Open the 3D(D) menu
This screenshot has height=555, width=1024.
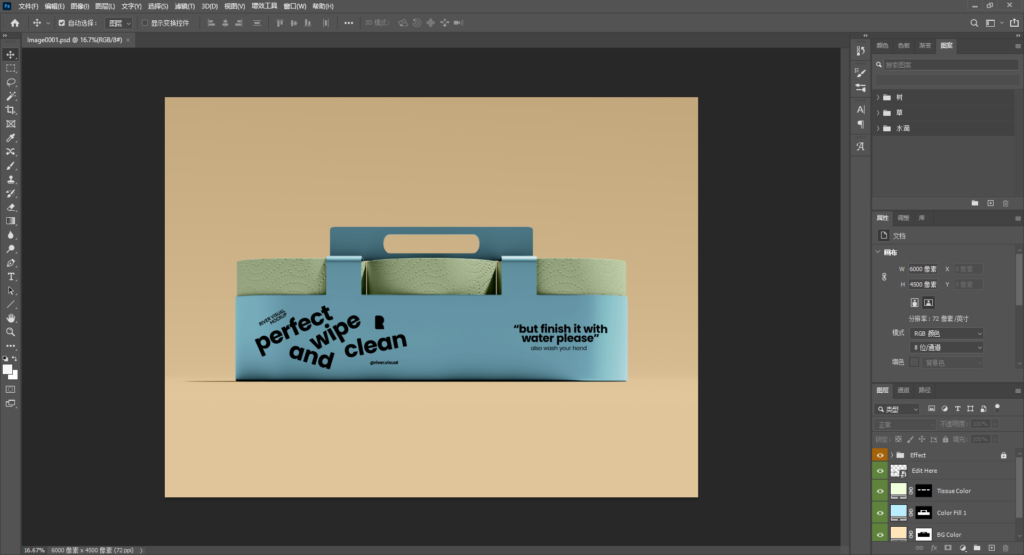(x=210, y=6)
